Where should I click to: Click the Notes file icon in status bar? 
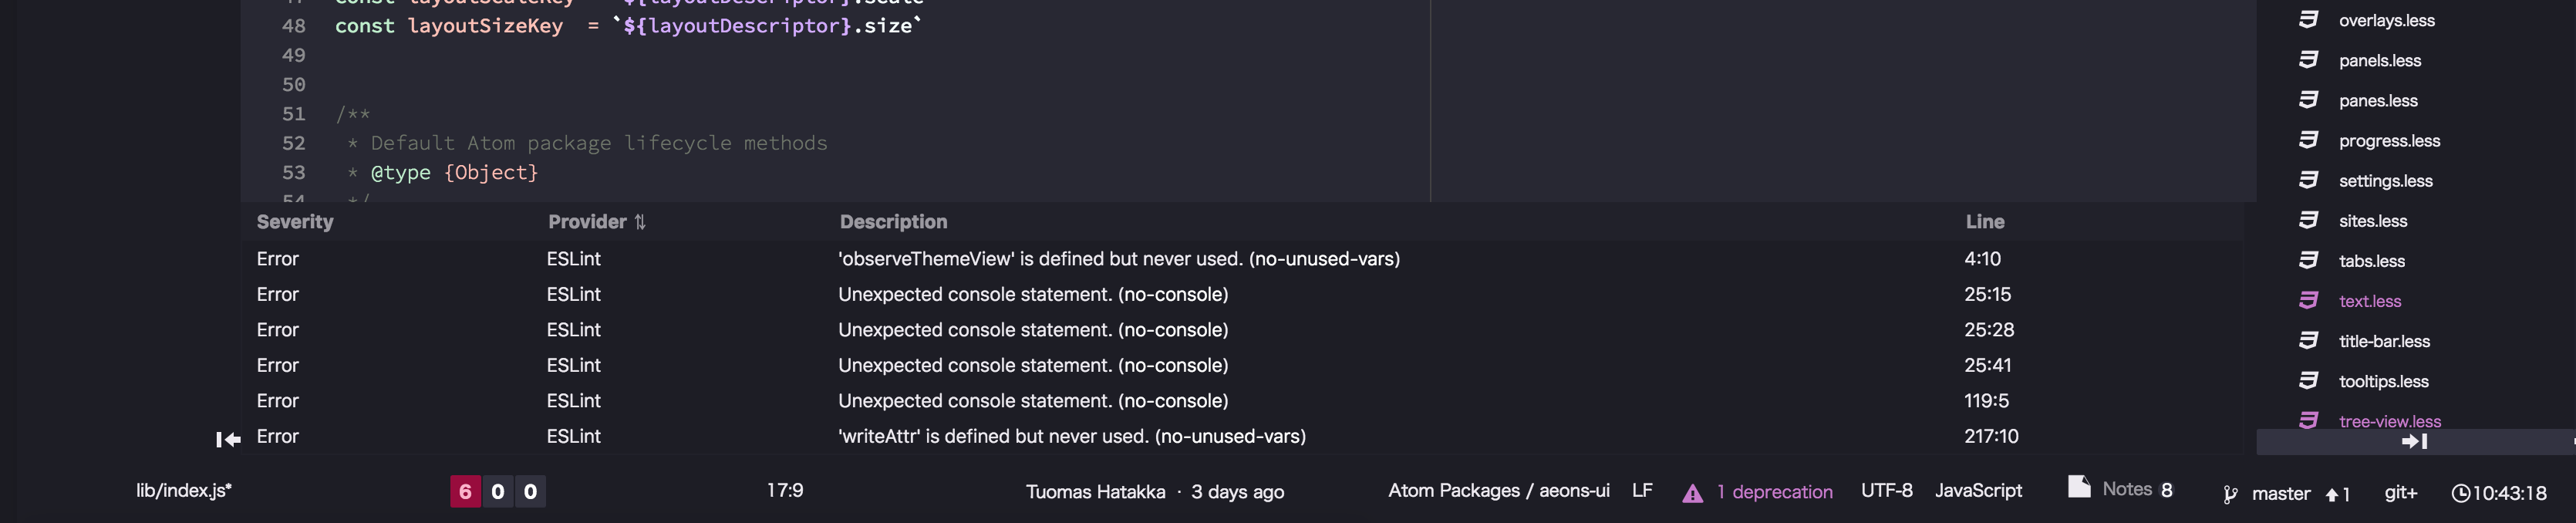coord(2079,488)
